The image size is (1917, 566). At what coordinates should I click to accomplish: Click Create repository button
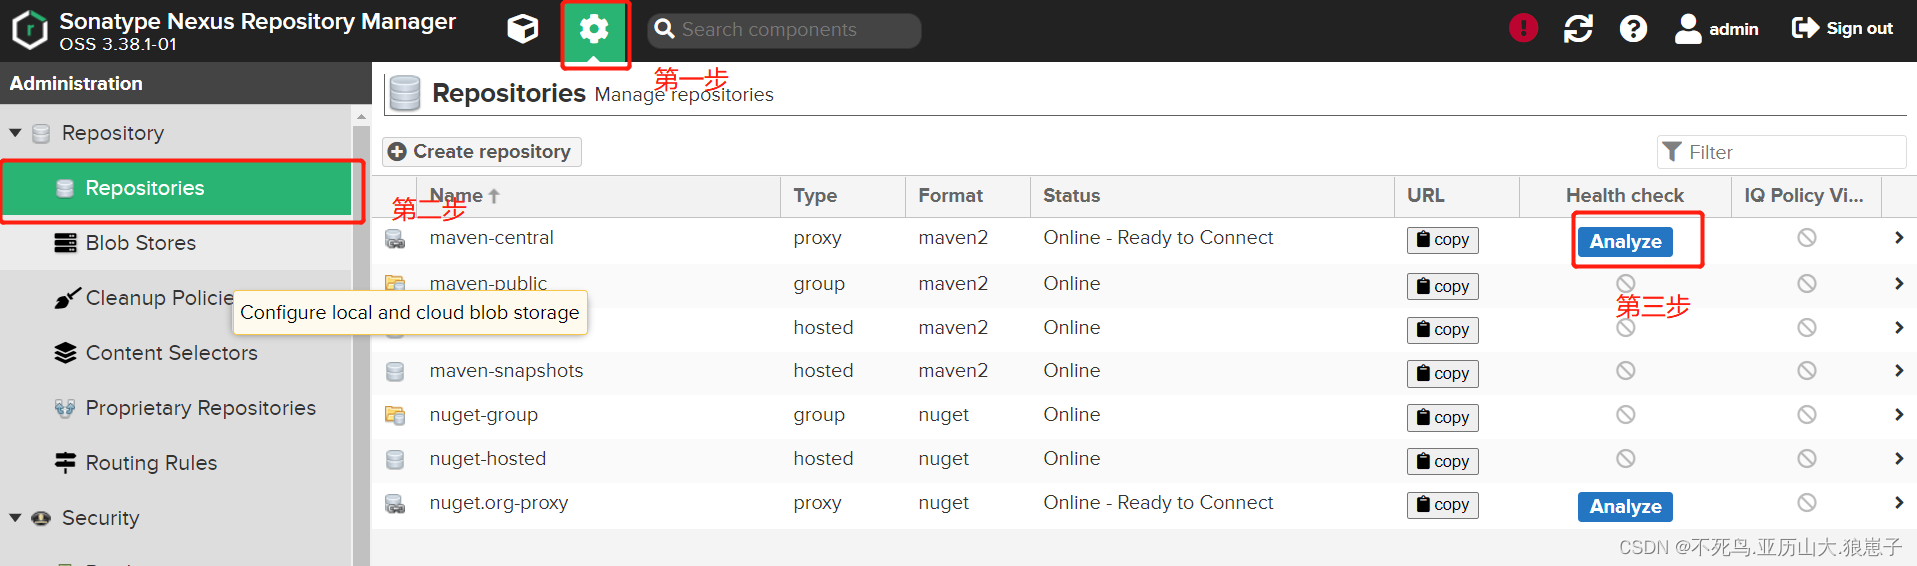[x=481, y=151]
